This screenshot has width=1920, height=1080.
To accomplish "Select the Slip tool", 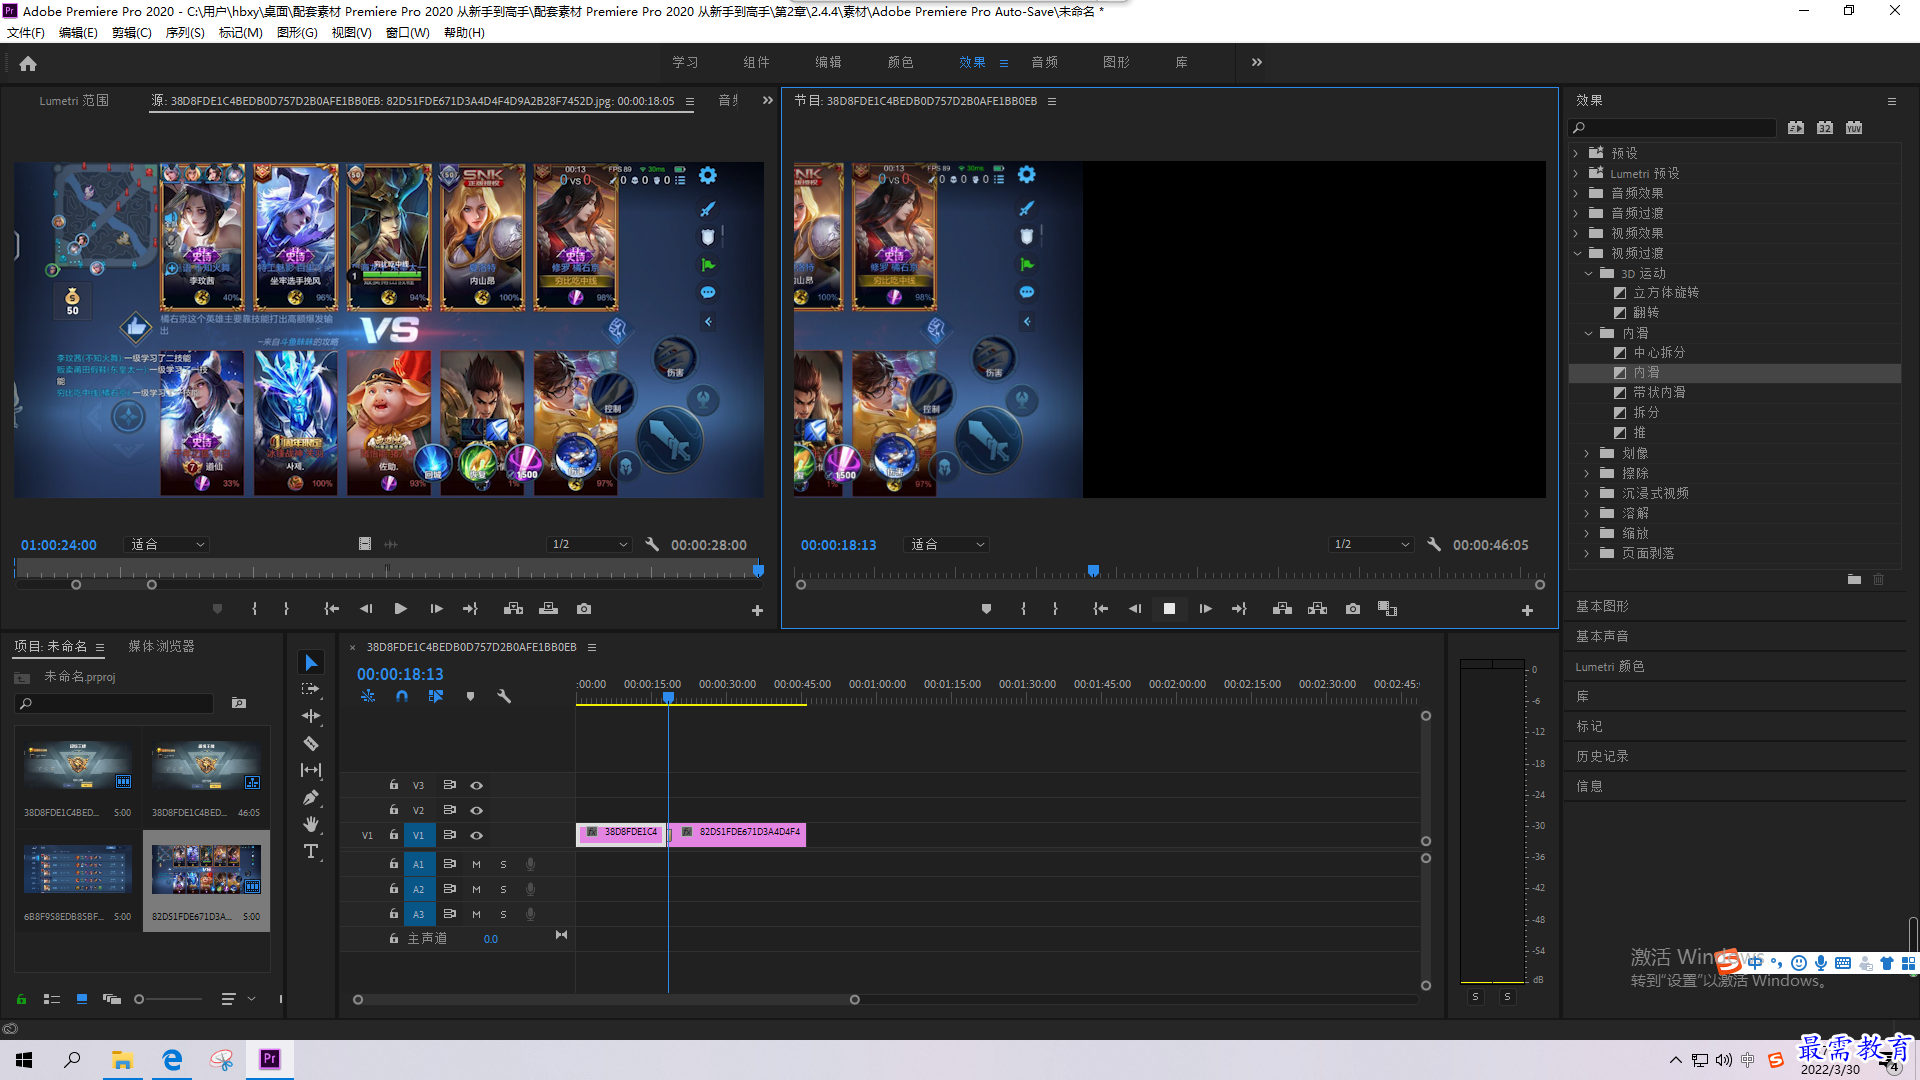I will coord(311,770).
